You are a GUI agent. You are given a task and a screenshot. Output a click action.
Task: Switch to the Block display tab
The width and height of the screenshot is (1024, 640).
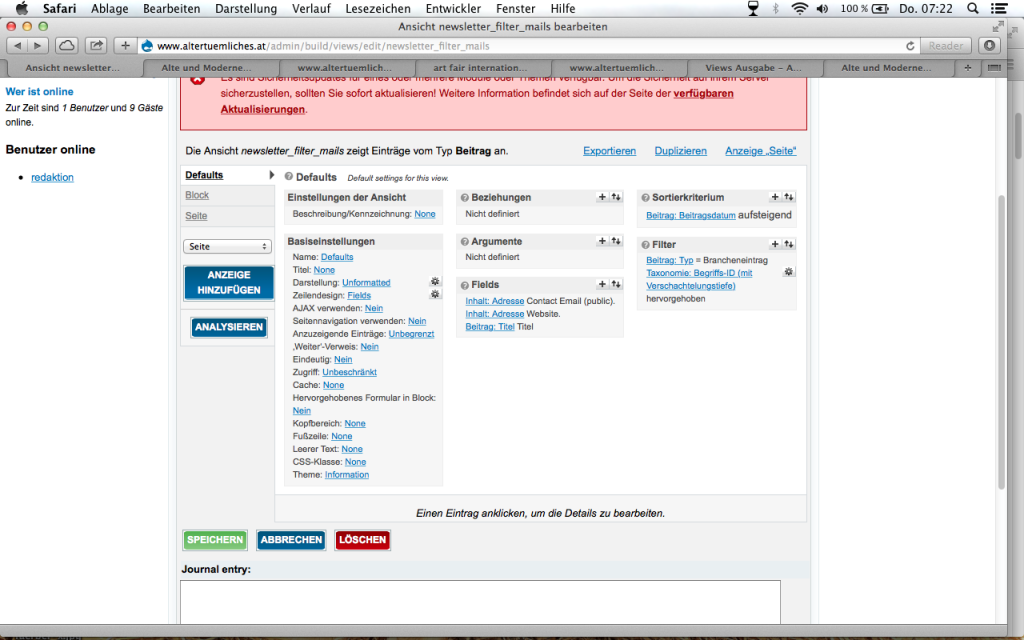[x=197, y=195]
